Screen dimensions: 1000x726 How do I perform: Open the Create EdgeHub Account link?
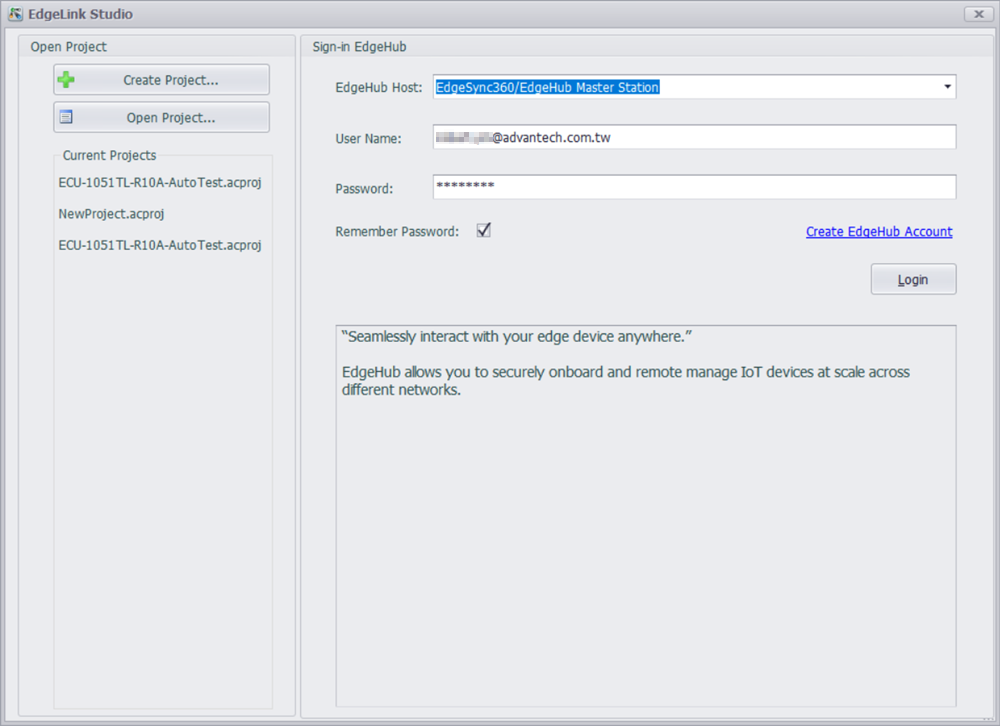pos(879,232)
